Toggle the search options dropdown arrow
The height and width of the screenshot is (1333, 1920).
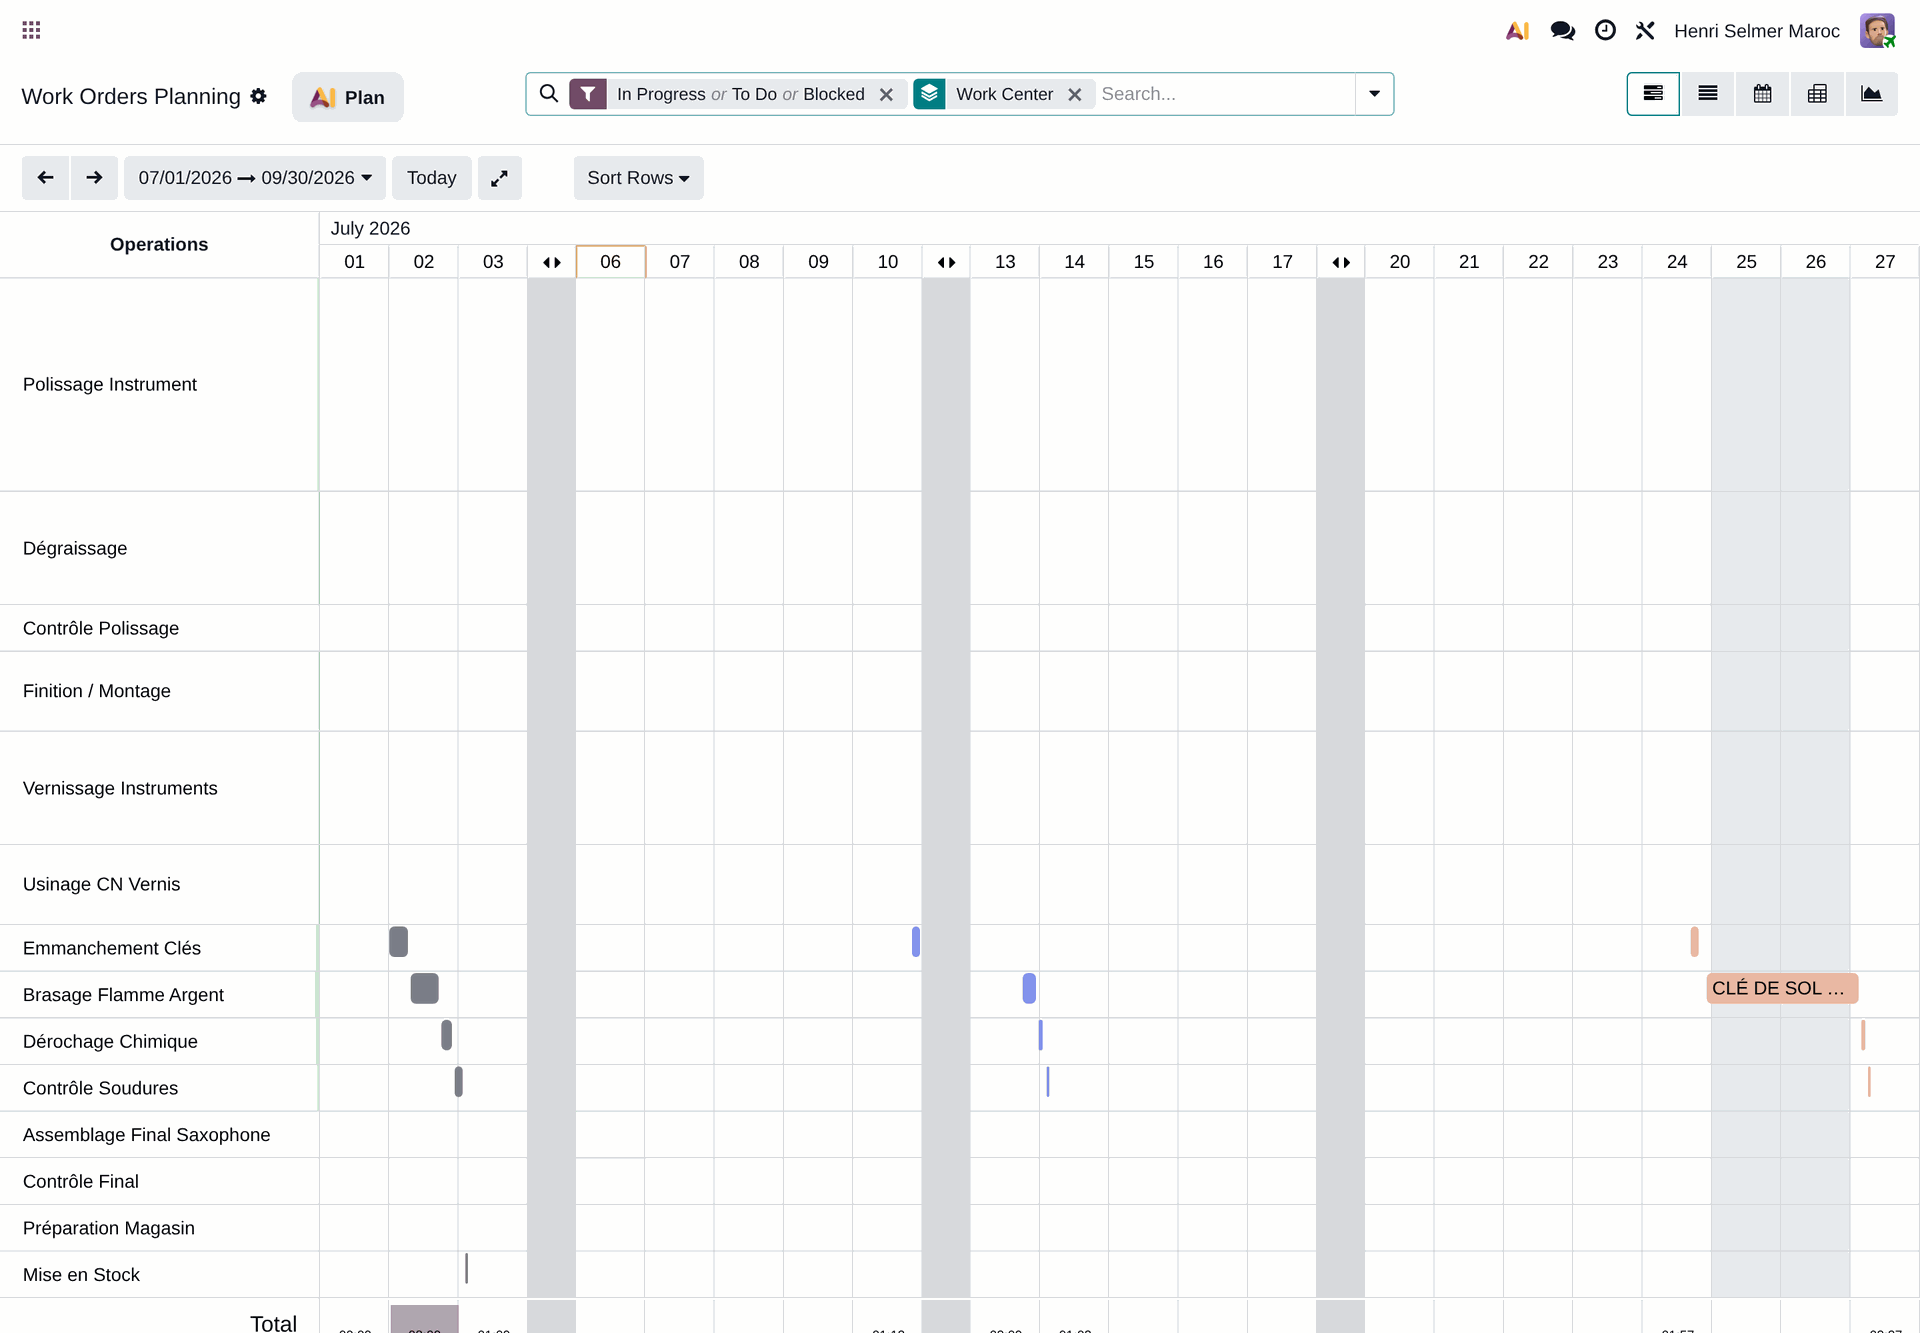[1374, 94]
